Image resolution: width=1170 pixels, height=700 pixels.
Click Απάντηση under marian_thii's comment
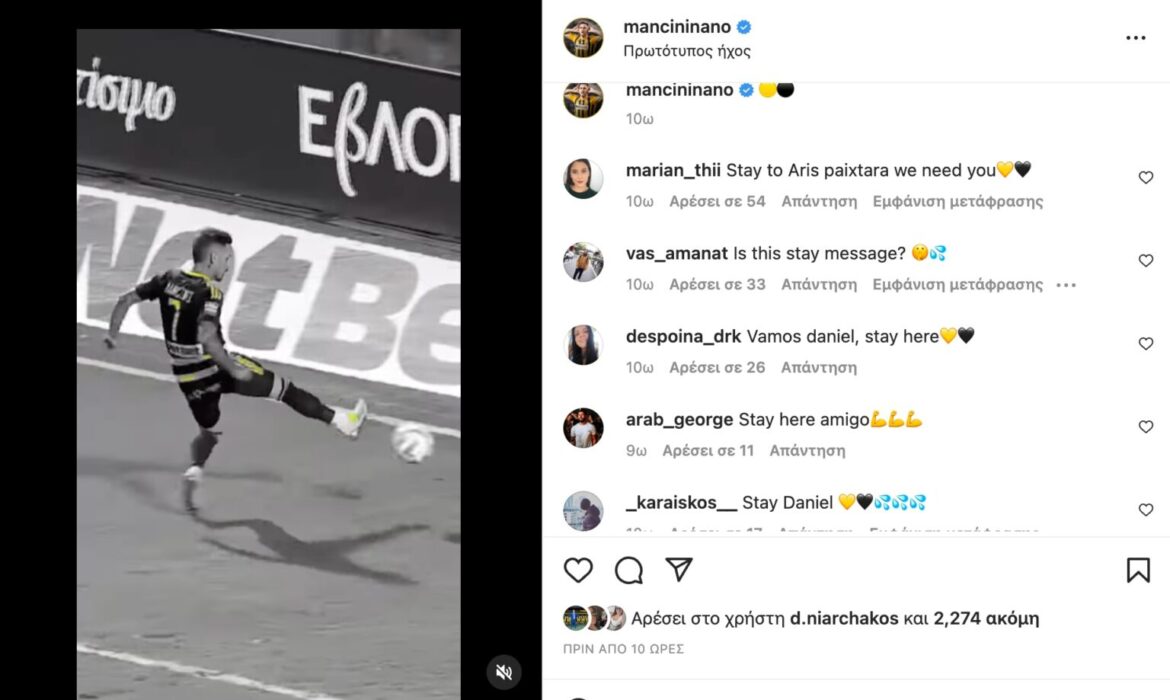pos(819,201)
